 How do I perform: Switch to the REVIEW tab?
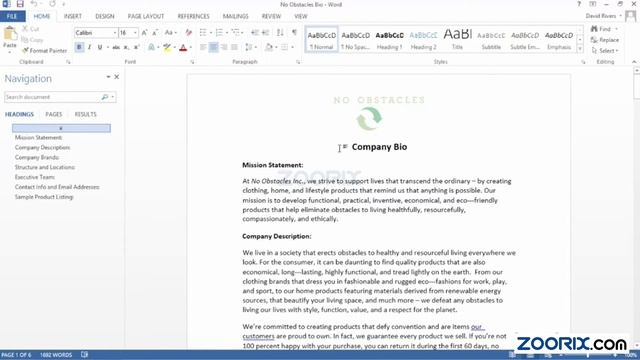point(271,16)
